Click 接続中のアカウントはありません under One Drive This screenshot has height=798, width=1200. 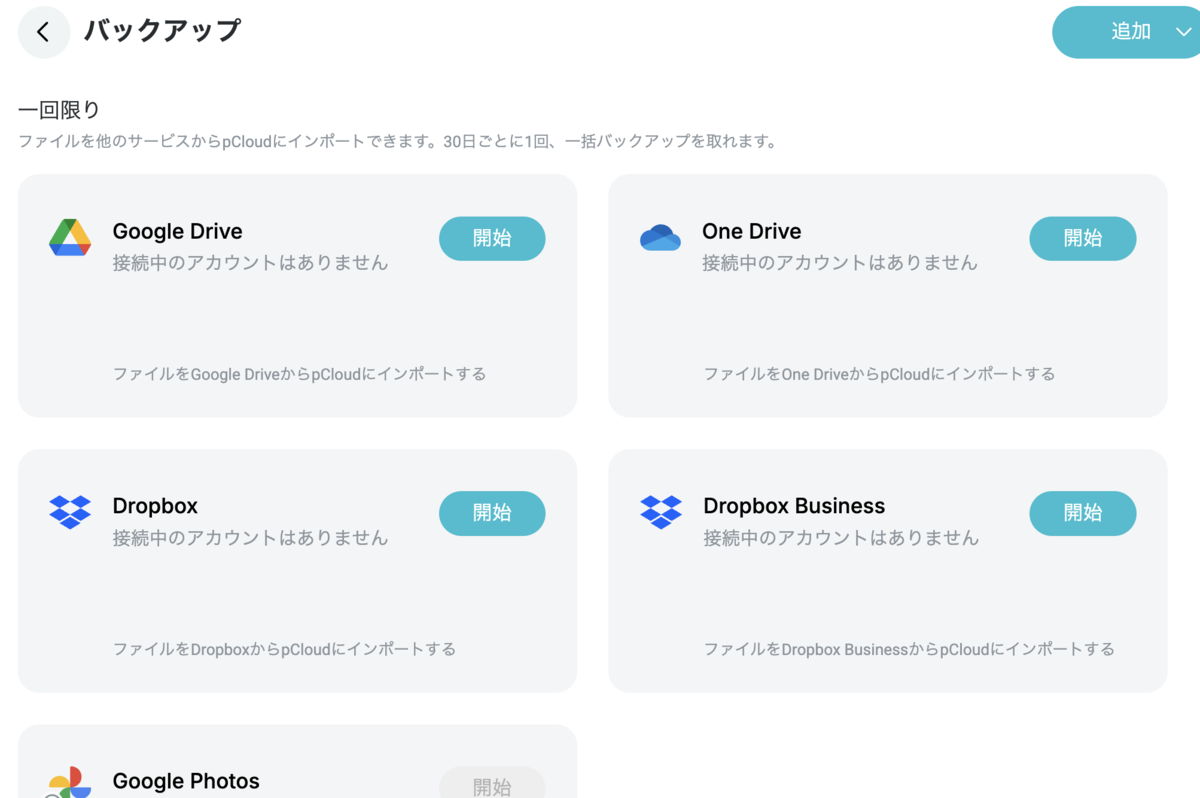[840, 263]
